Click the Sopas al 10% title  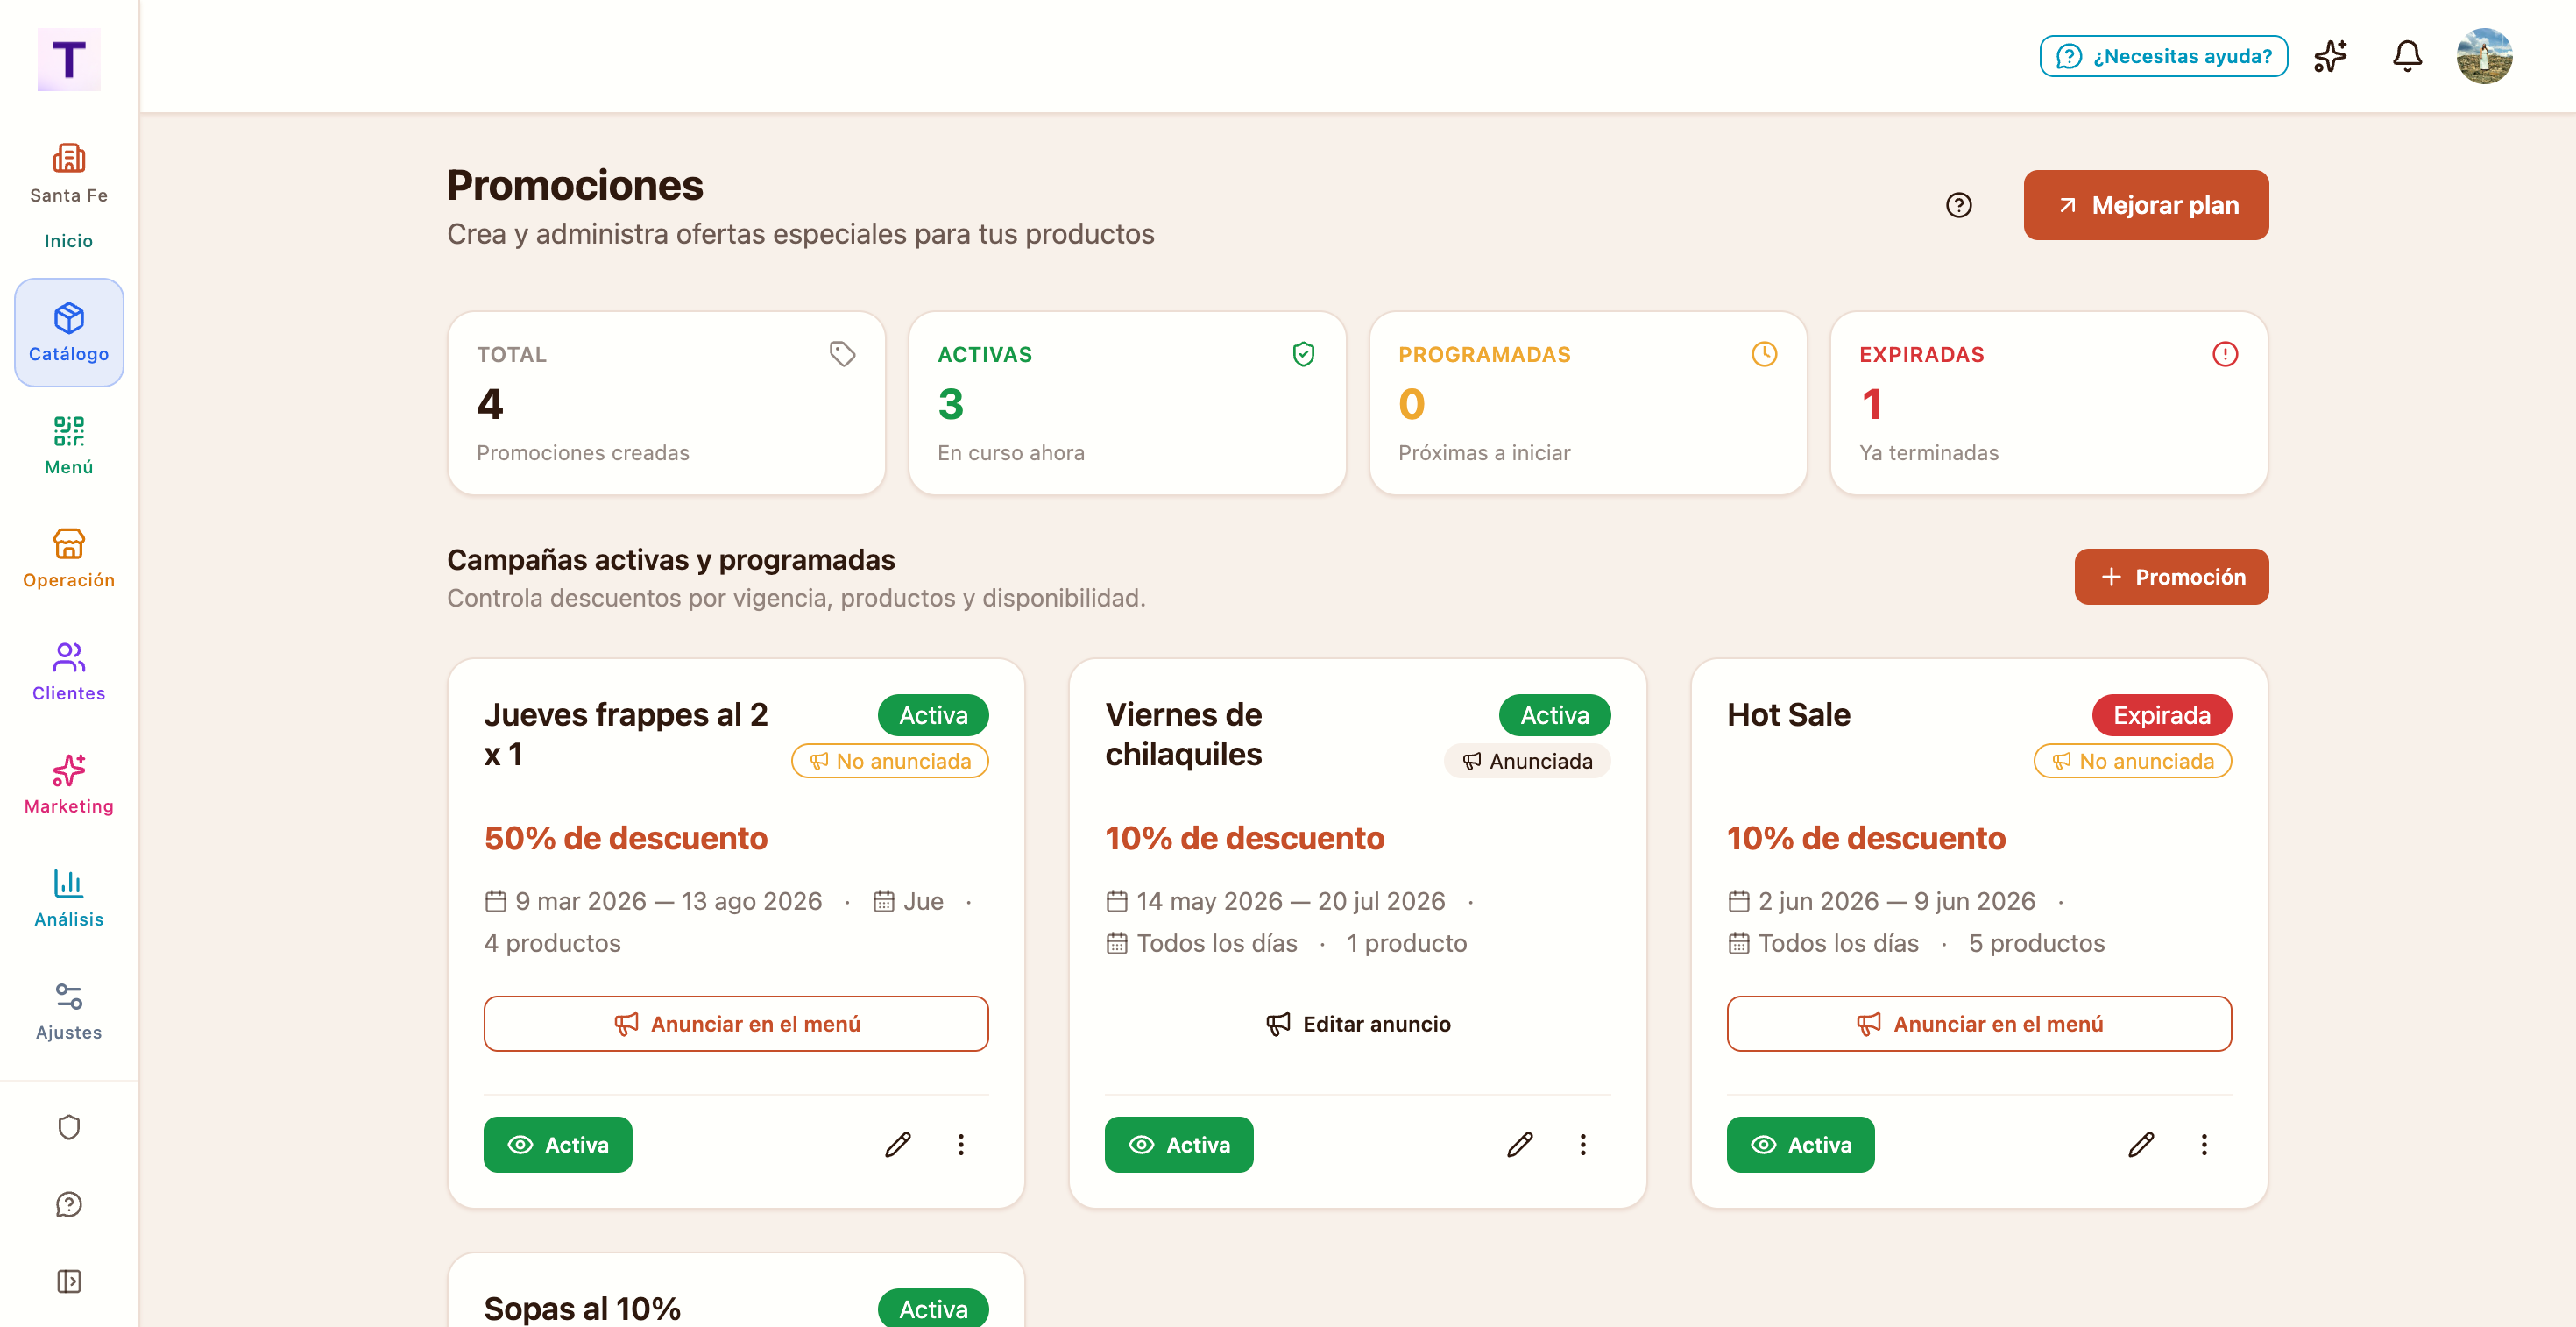(x=582, y=1308)
